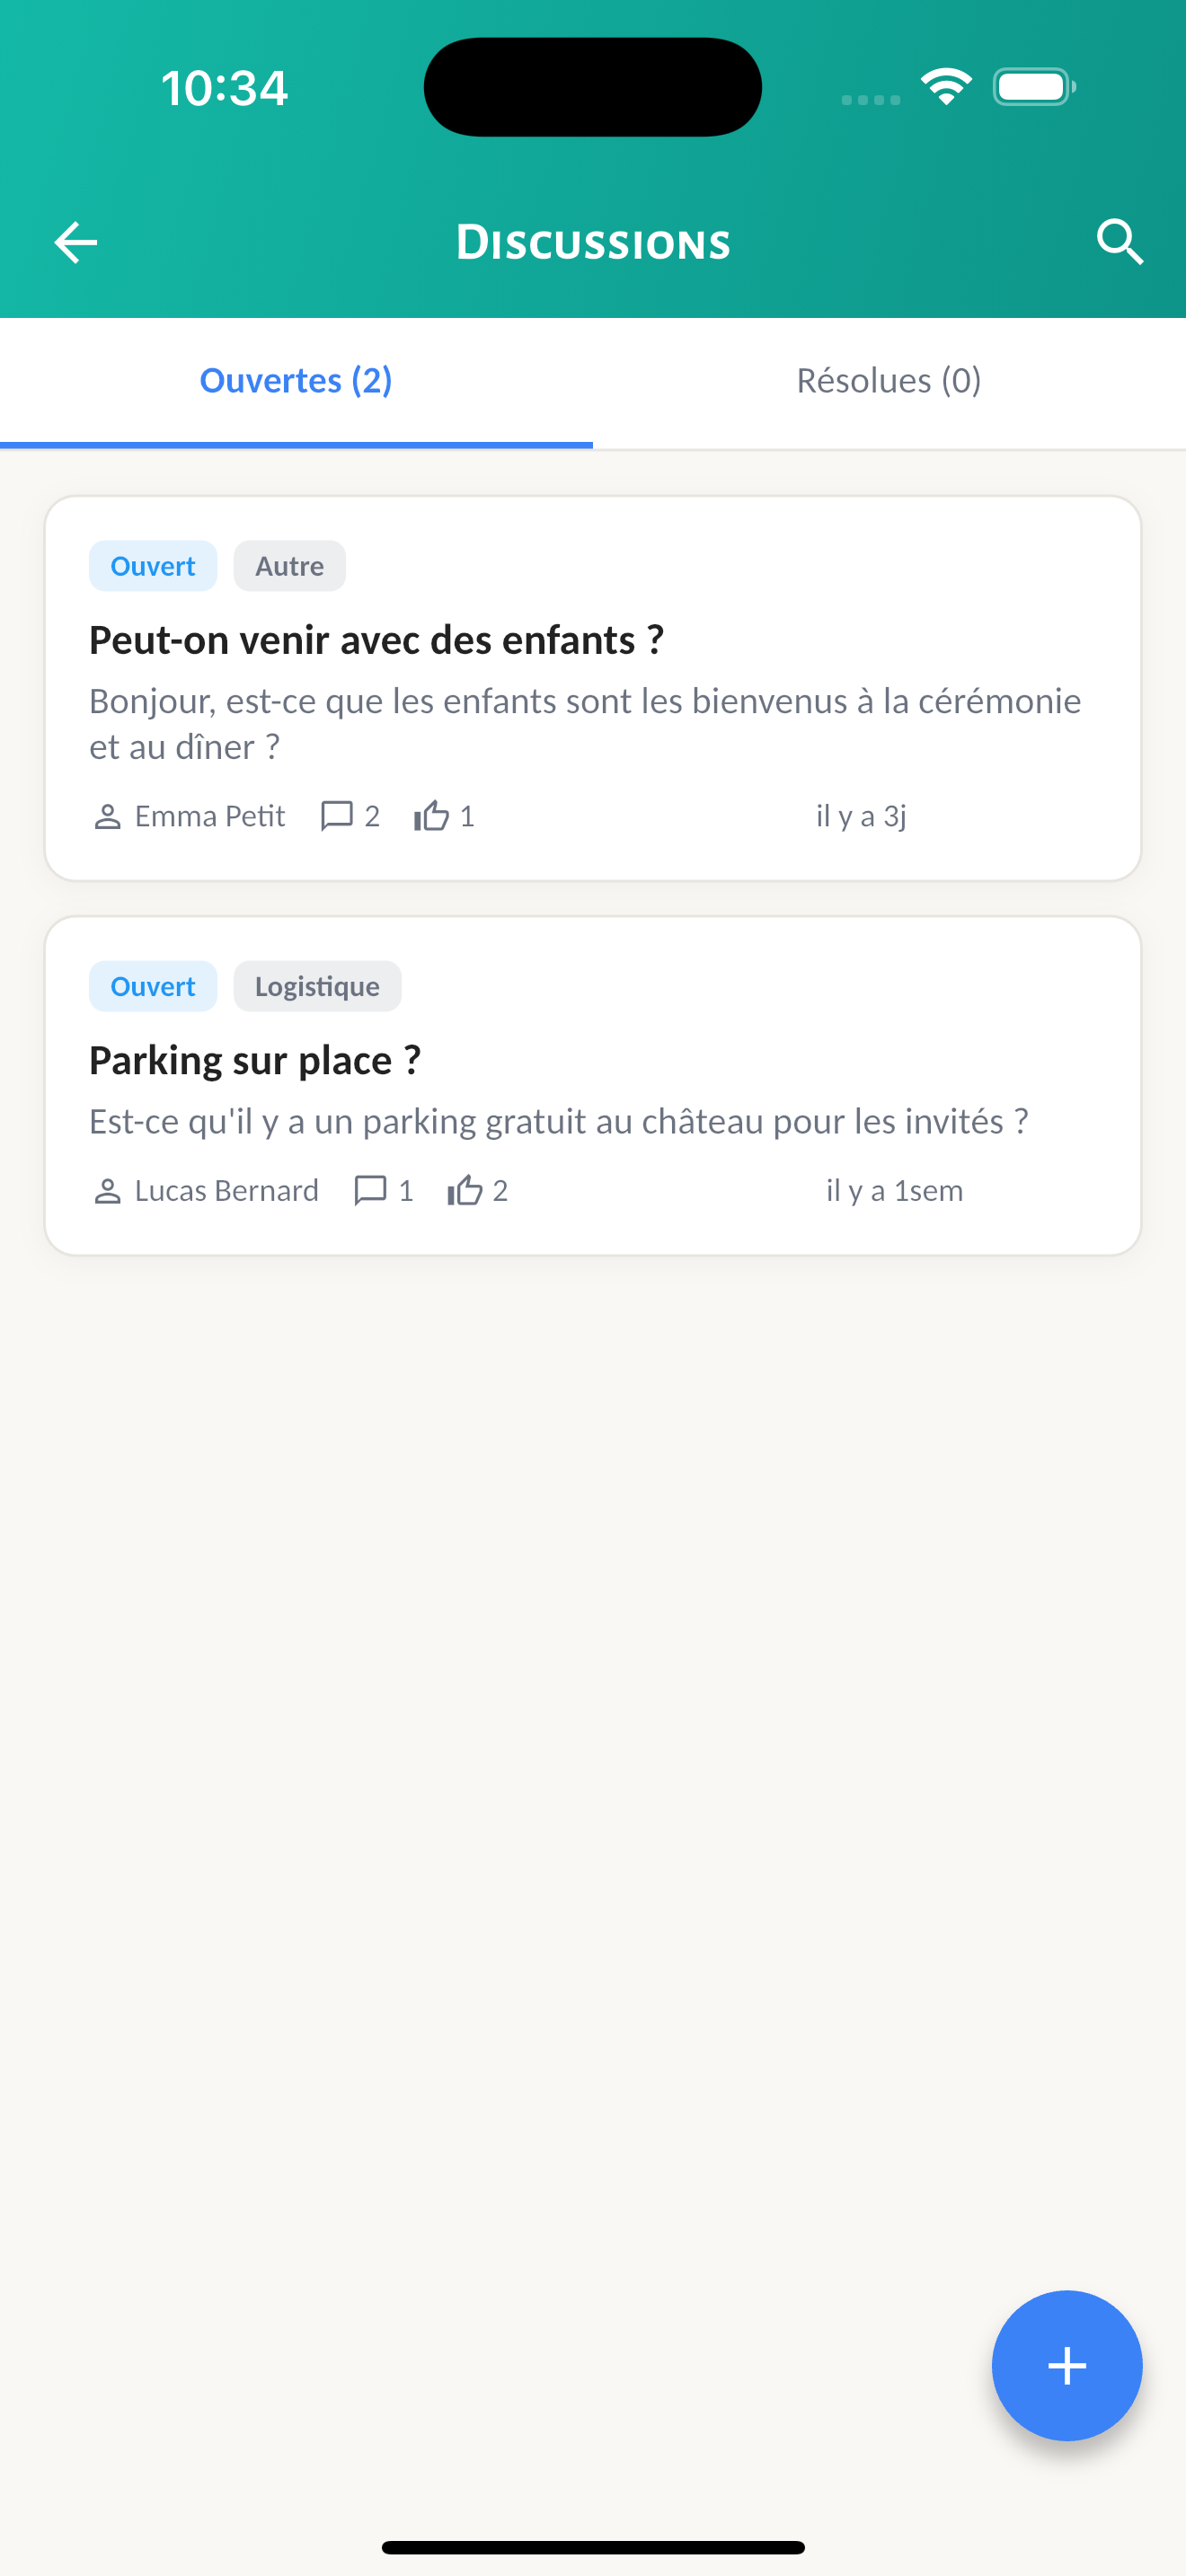
Task: Tap the blue plus floating button
Action: click(x=1066, y=2365)
